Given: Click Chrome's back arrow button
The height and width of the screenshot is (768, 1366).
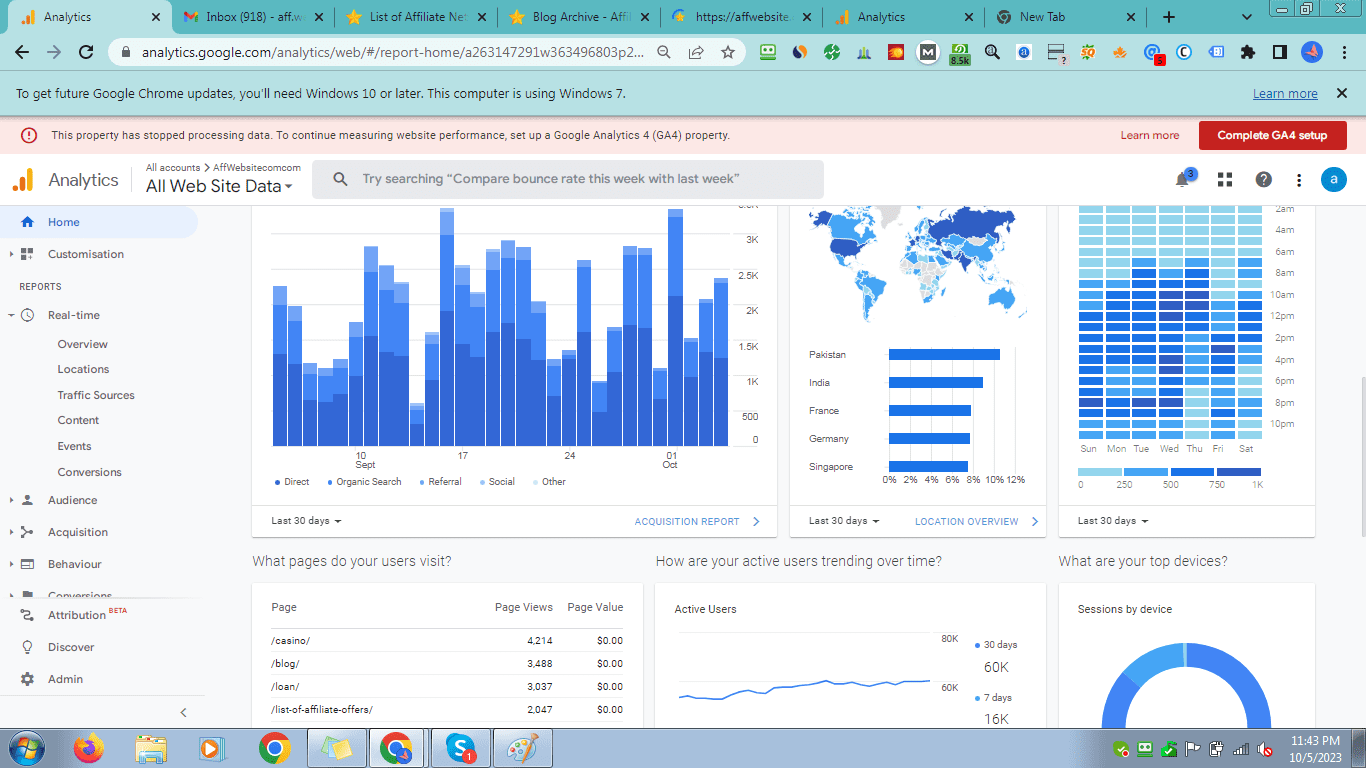Looking at the screenshot, I should [22, 52].
